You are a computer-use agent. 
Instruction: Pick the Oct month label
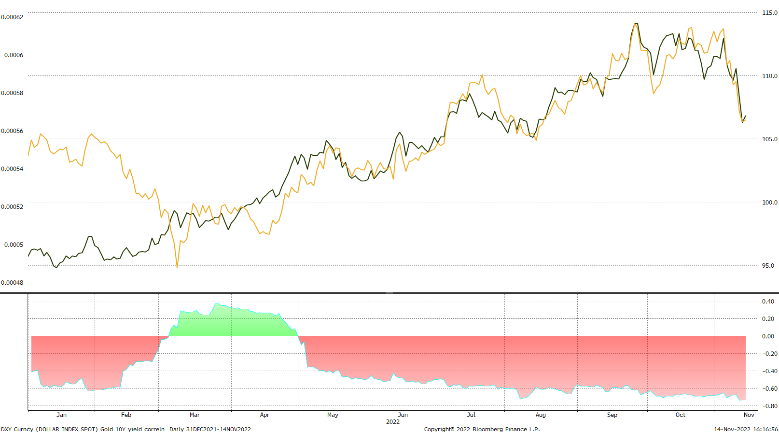[x=680, y=415]
